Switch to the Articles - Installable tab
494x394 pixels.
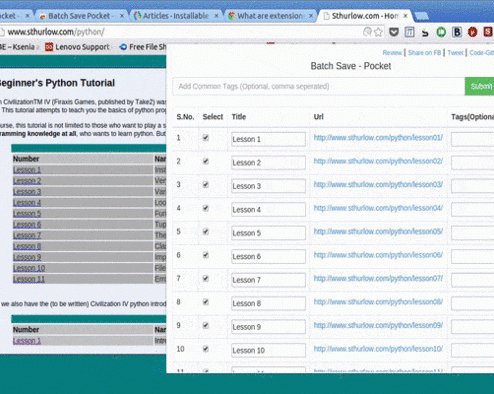[176, 16]
